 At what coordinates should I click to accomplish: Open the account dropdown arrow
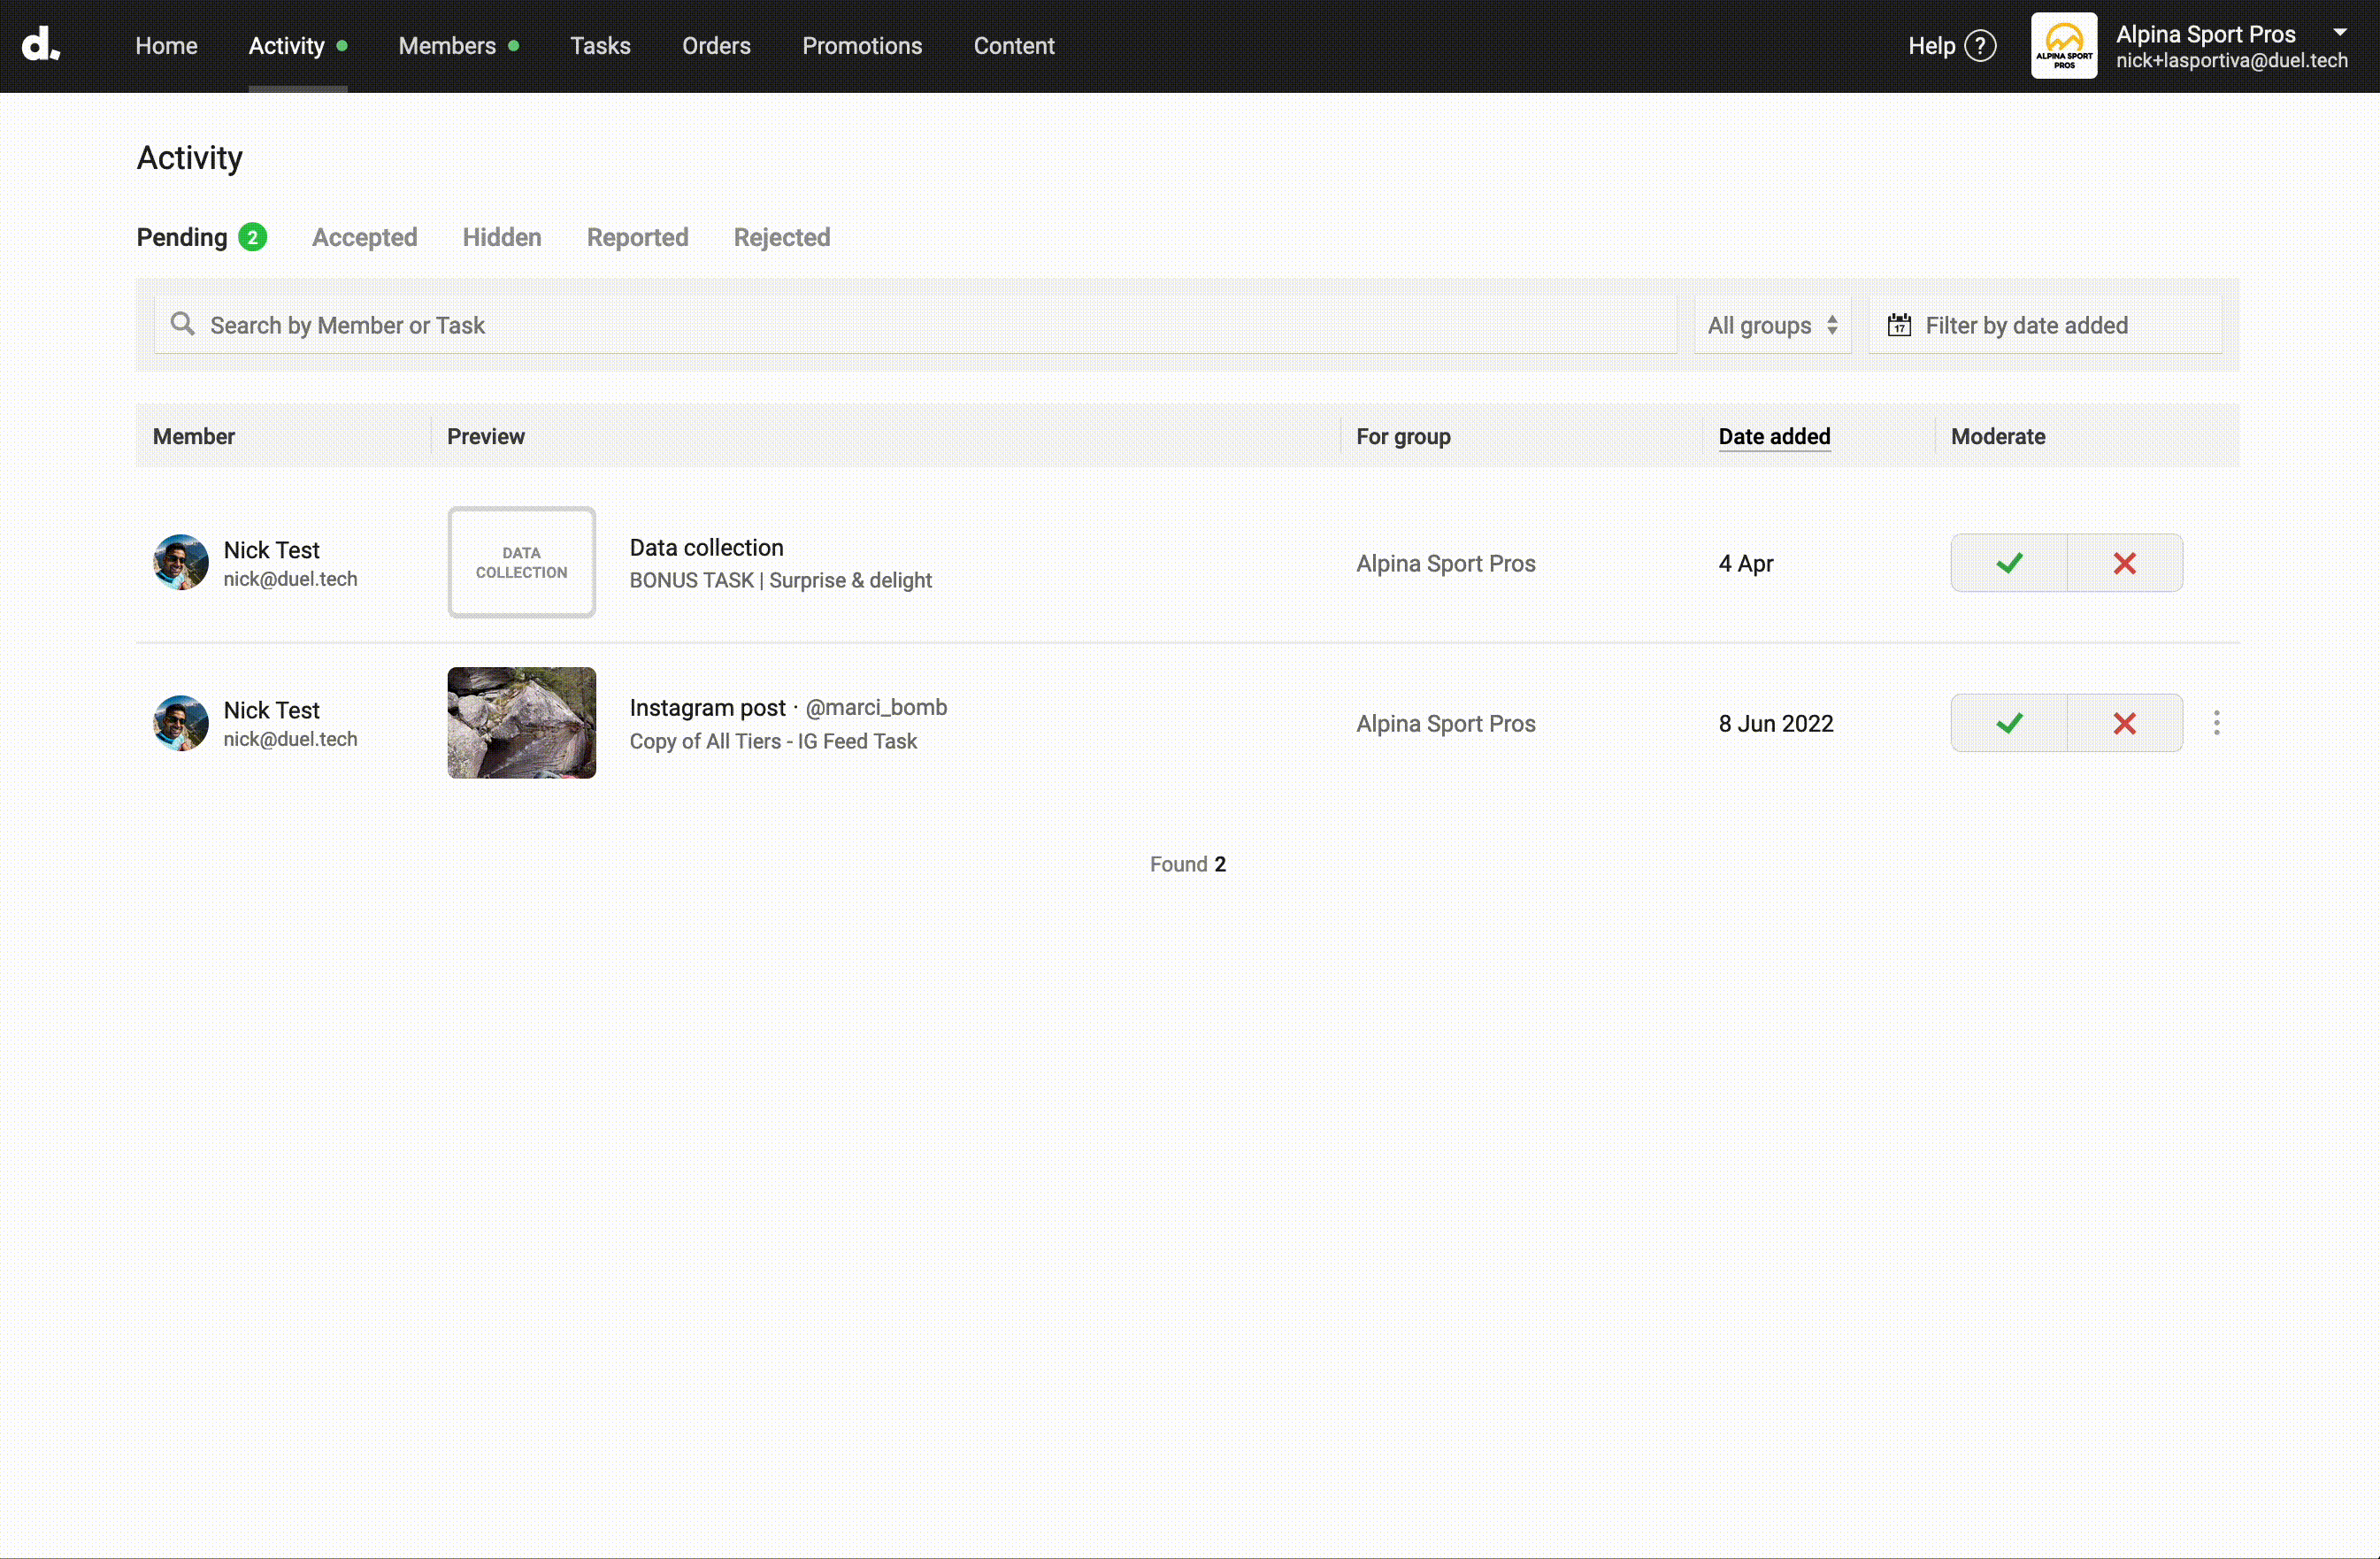(2339, 32)
